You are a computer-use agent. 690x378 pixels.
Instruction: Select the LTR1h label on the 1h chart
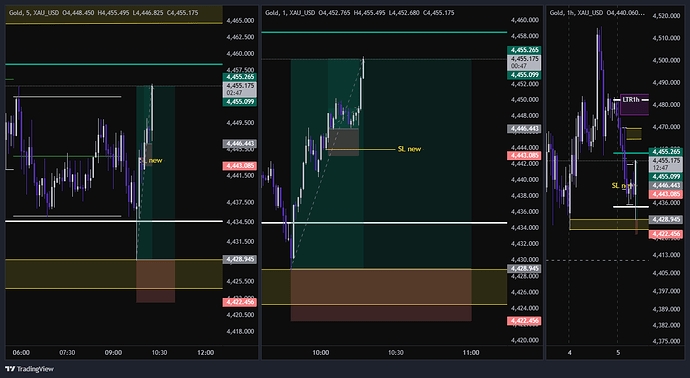coord(631,100)
